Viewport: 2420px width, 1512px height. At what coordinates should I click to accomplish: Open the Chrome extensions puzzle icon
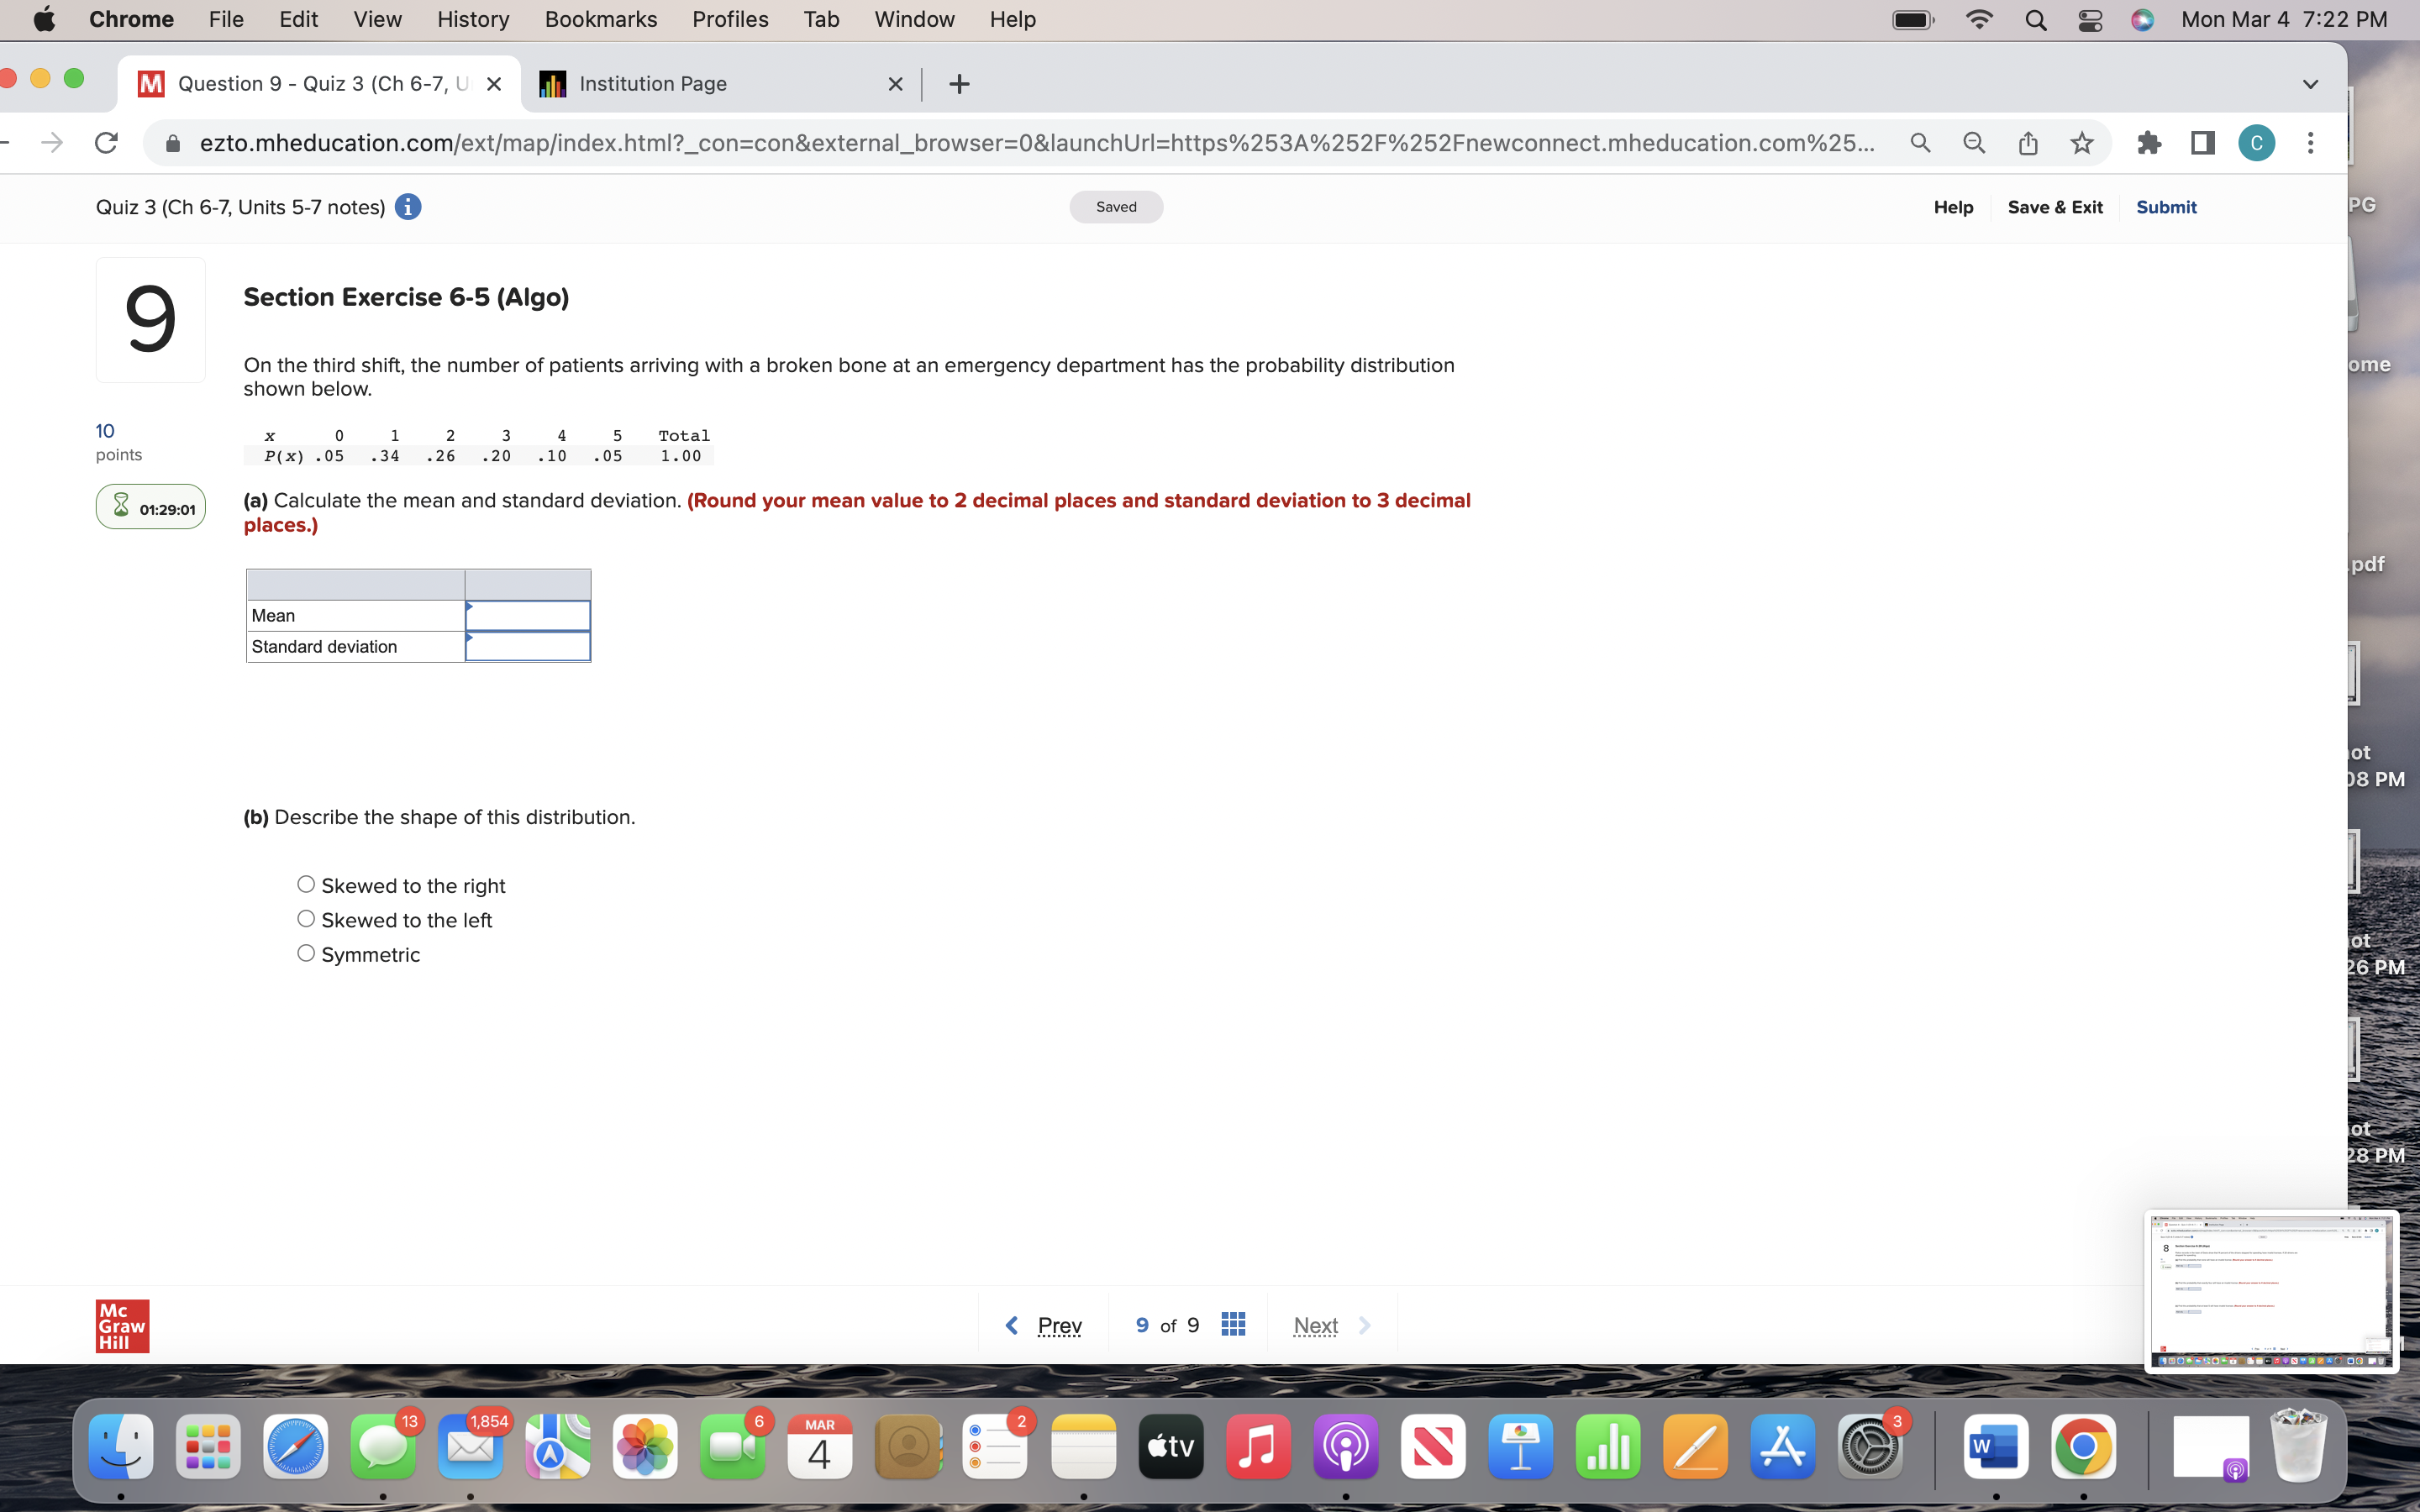[2149, 143]
